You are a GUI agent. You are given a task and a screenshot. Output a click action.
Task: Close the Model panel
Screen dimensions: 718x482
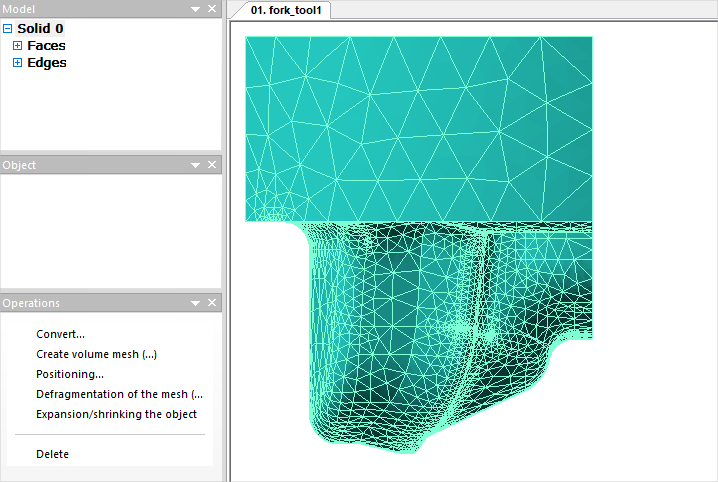coord(211,9)
